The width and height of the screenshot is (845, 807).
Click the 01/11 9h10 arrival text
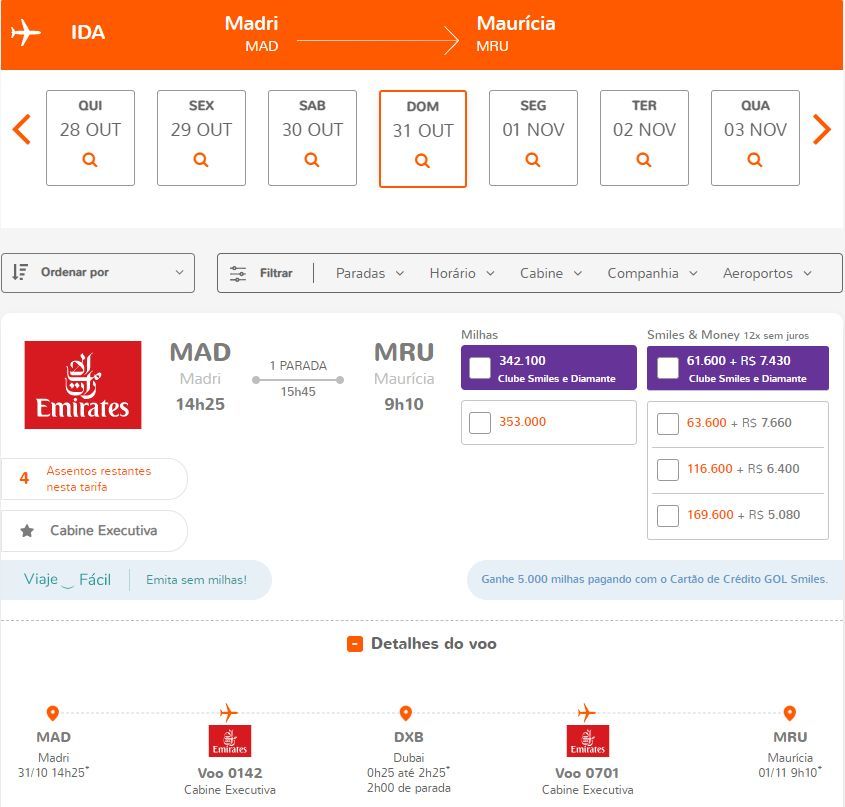(790, 772)
